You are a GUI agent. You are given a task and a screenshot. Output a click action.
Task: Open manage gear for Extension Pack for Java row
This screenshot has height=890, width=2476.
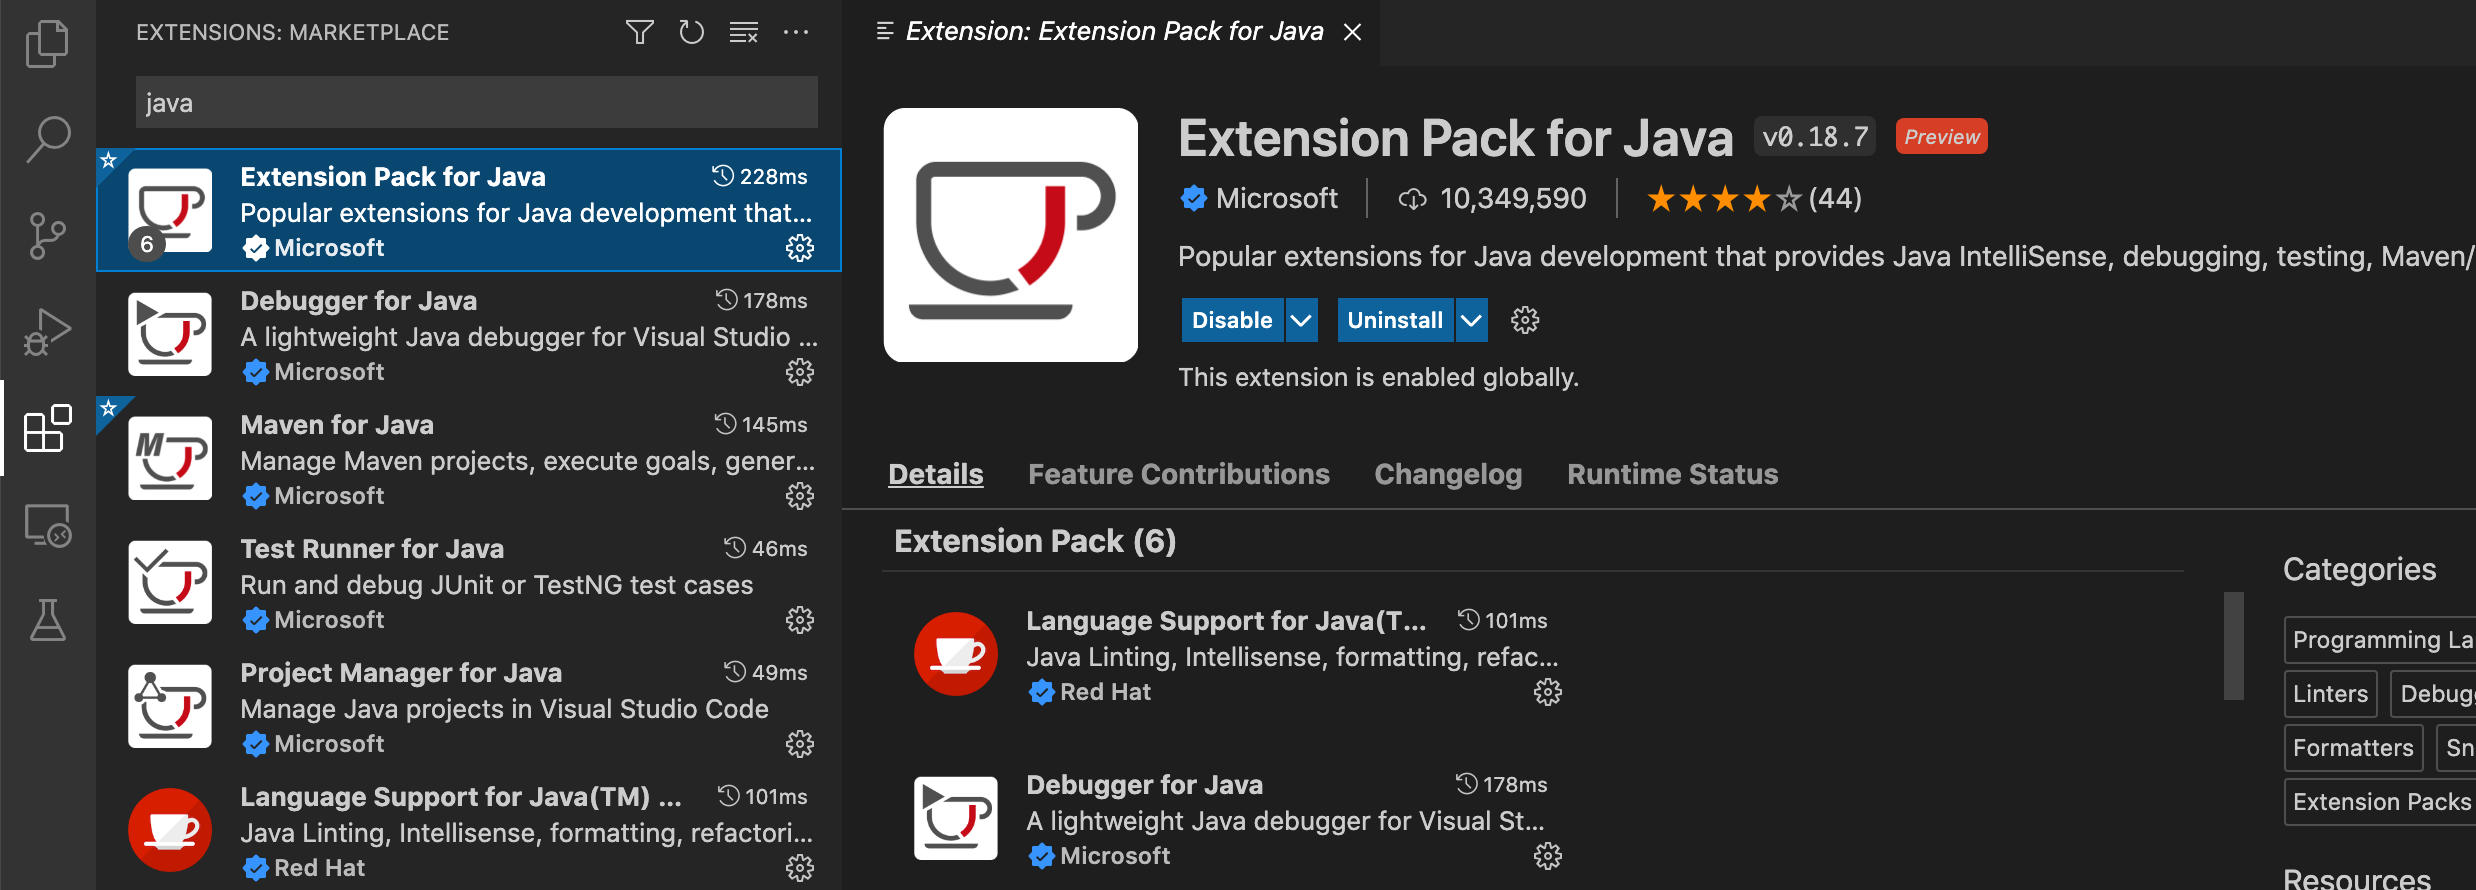pyautogui.click(x=800, y=248)
